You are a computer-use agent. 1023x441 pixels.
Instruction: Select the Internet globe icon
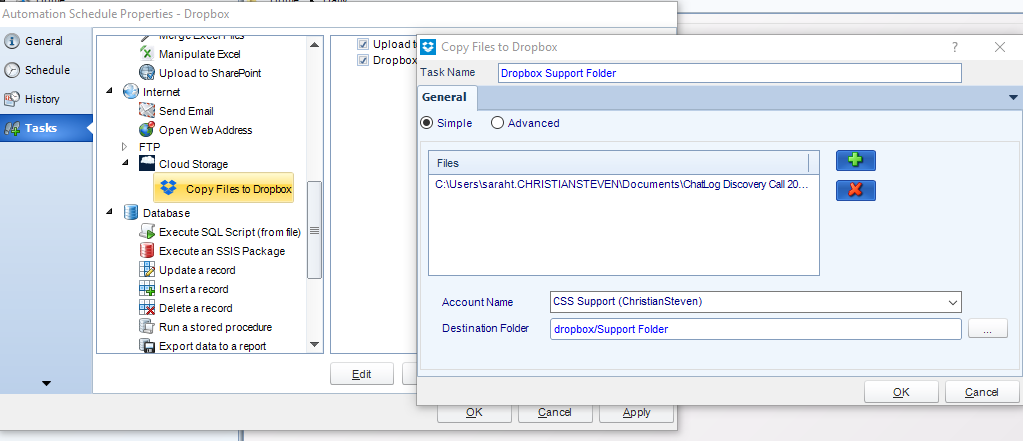pyautogui.click(x=130, y=92)
